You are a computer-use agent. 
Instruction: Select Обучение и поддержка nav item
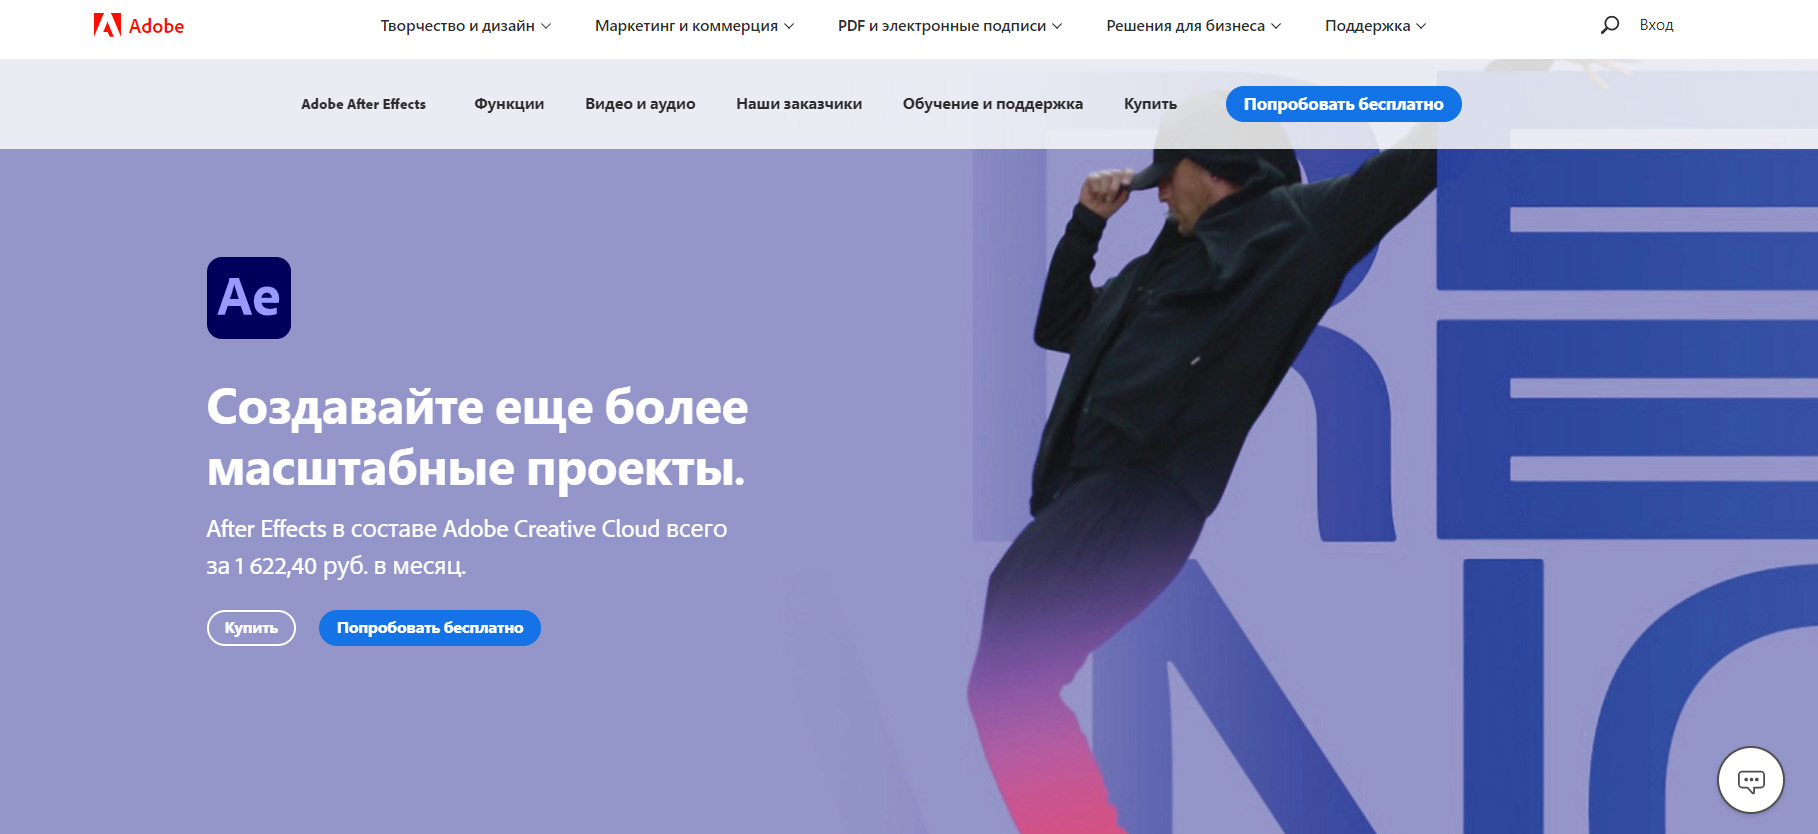(x=993, y=104)
